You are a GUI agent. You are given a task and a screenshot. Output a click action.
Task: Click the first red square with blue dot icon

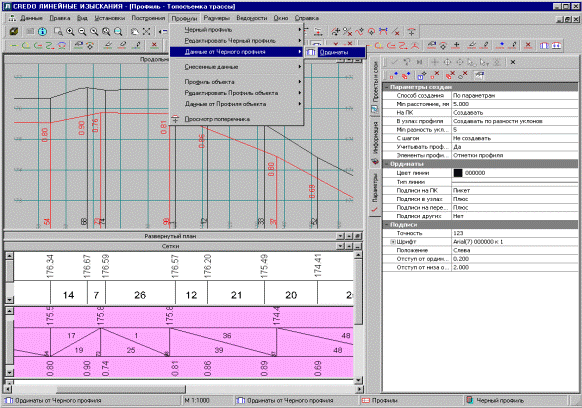click(x=393, y=75)
